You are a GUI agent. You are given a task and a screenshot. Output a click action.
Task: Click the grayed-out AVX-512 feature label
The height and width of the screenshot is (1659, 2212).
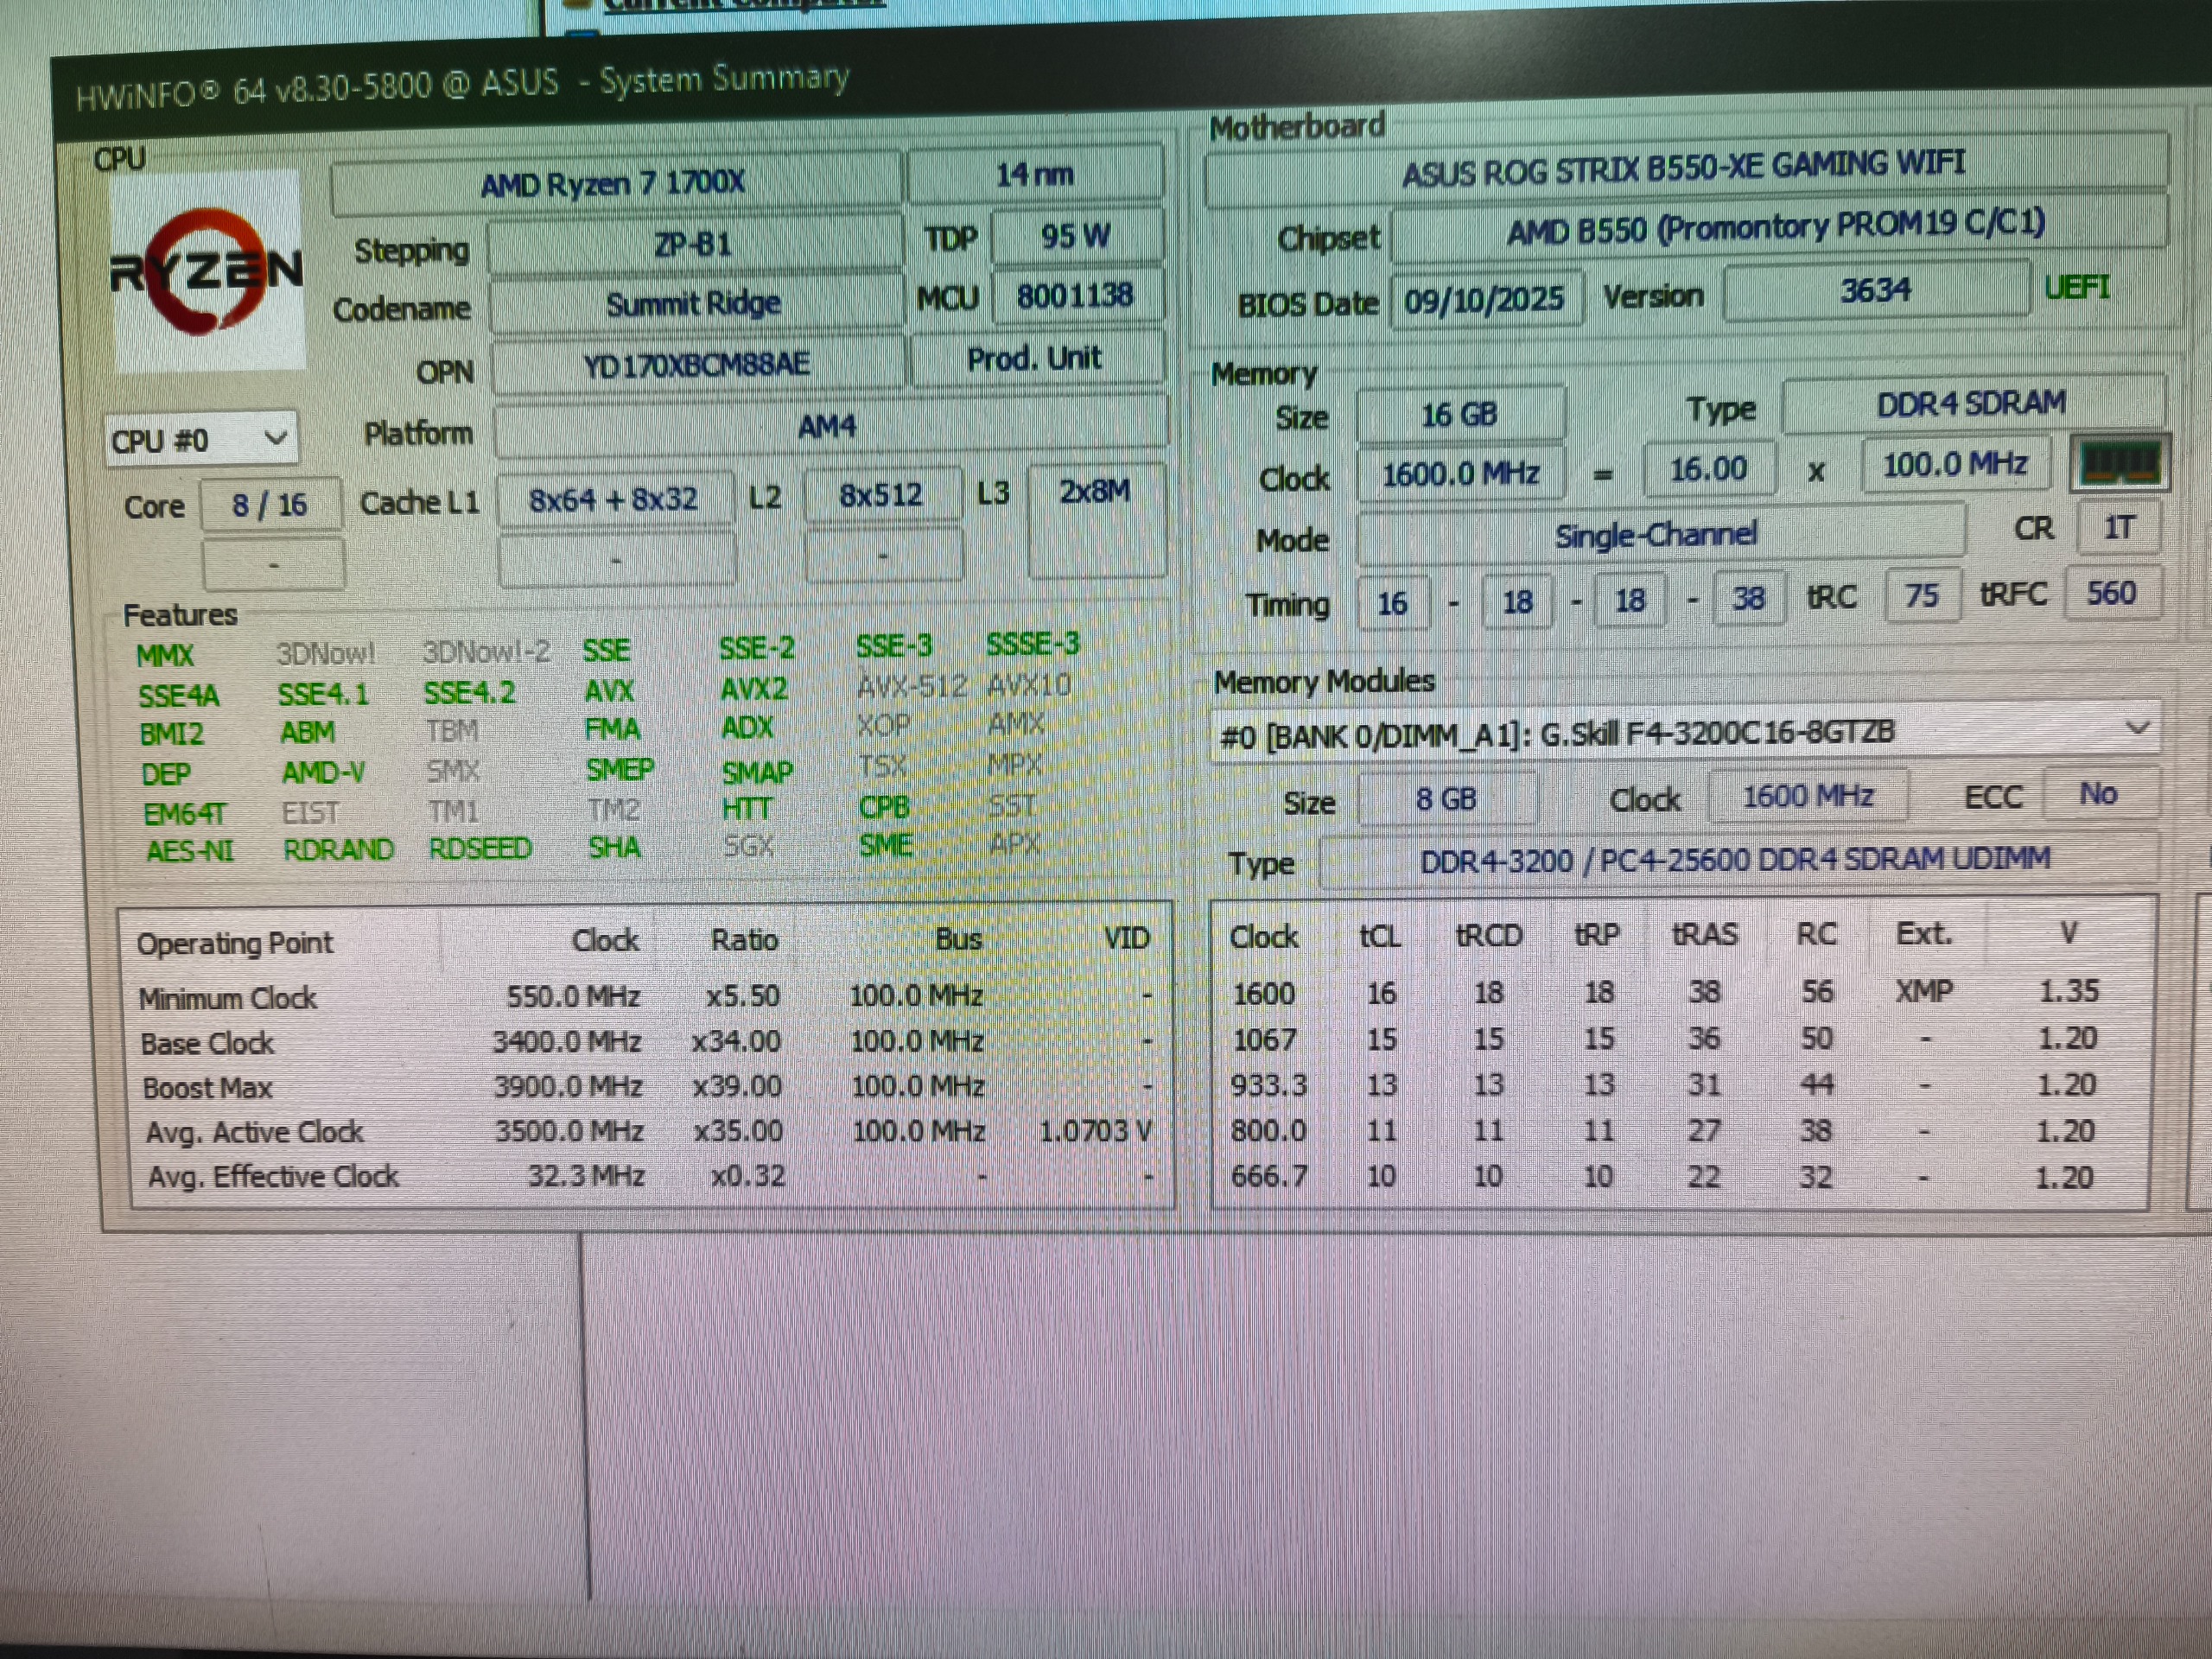[x=912, y=686]
